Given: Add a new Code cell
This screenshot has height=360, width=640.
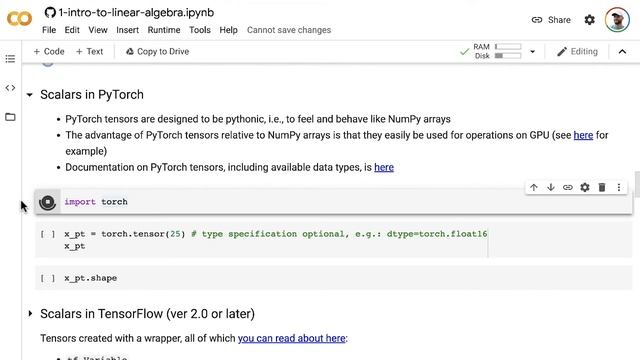Looking at the screenshot, I should pyautogui.click(x=49, y=51).
